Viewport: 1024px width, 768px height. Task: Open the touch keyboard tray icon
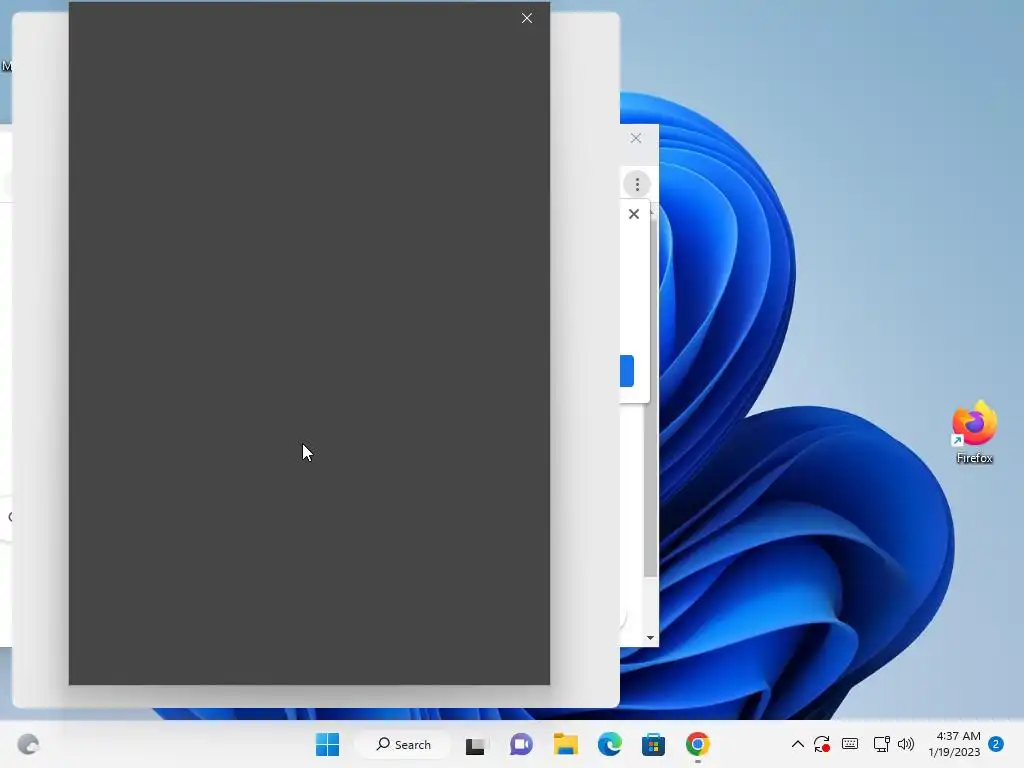850,744
